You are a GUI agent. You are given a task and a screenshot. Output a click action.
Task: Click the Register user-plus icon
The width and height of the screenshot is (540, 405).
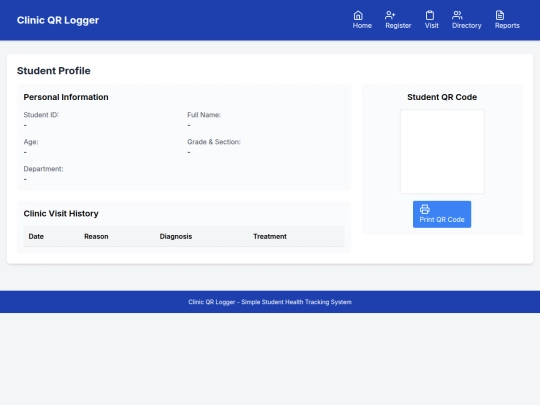pos(390,15)
